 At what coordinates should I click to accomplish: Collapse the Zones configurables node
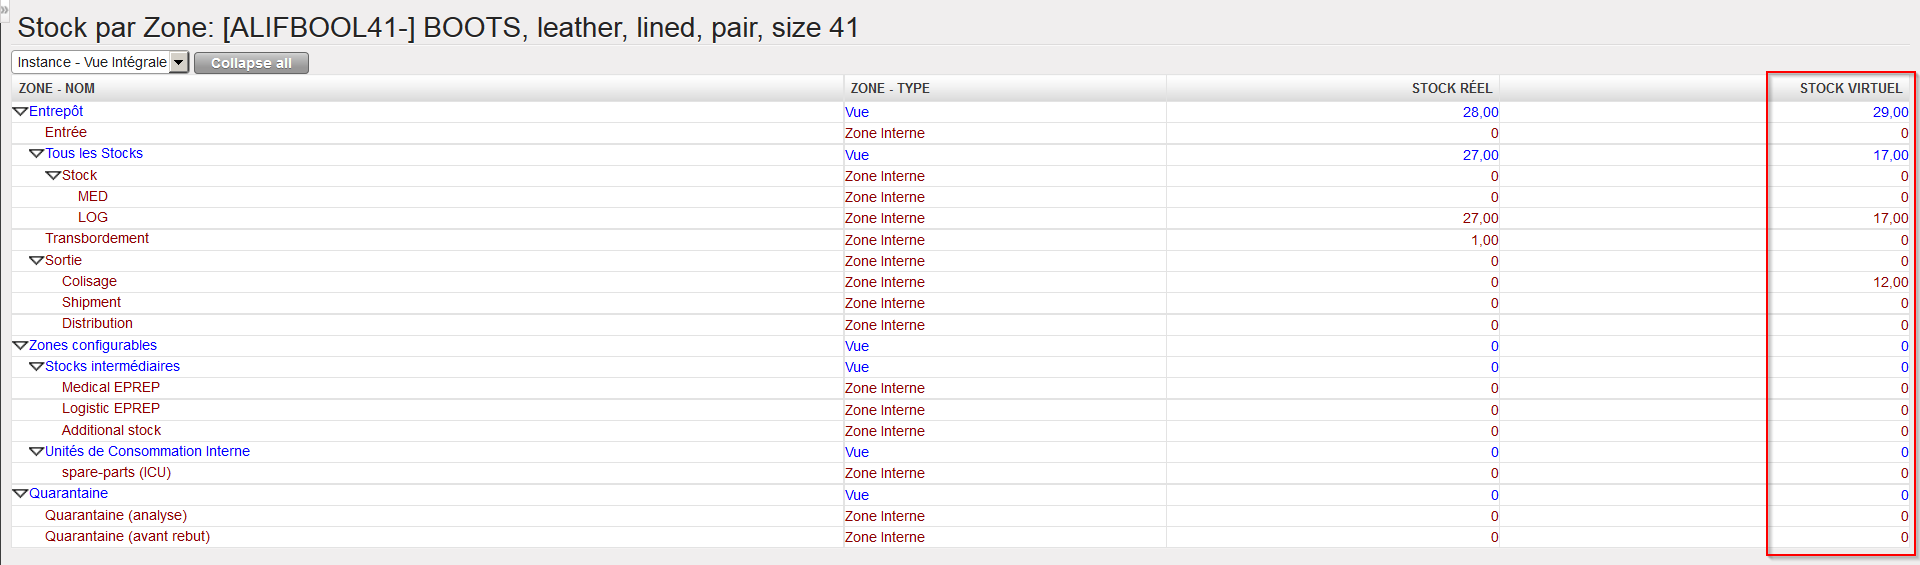(x=20, y=346)
